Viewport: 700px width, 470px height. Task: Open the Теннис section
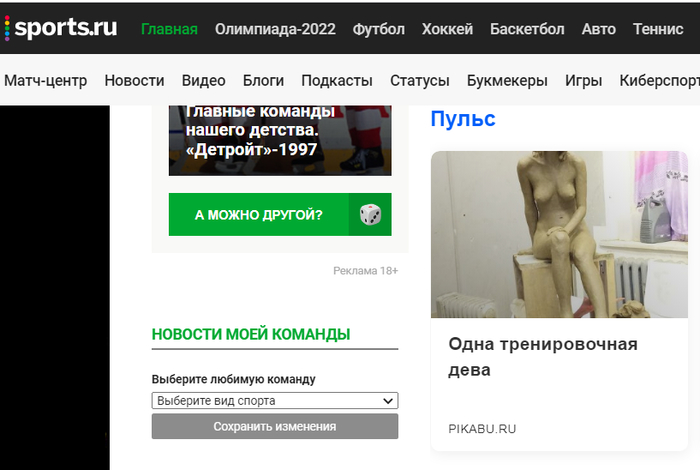tap(658, 29)
